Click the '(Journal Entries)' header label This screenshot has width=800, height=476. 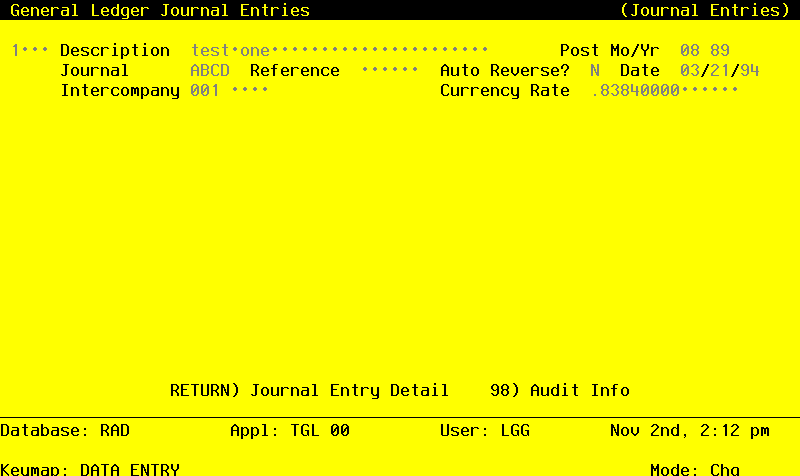705,10
